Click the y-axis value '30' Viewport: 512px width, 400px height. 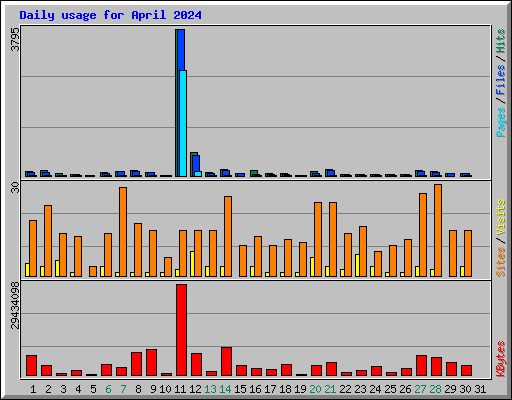15,187
